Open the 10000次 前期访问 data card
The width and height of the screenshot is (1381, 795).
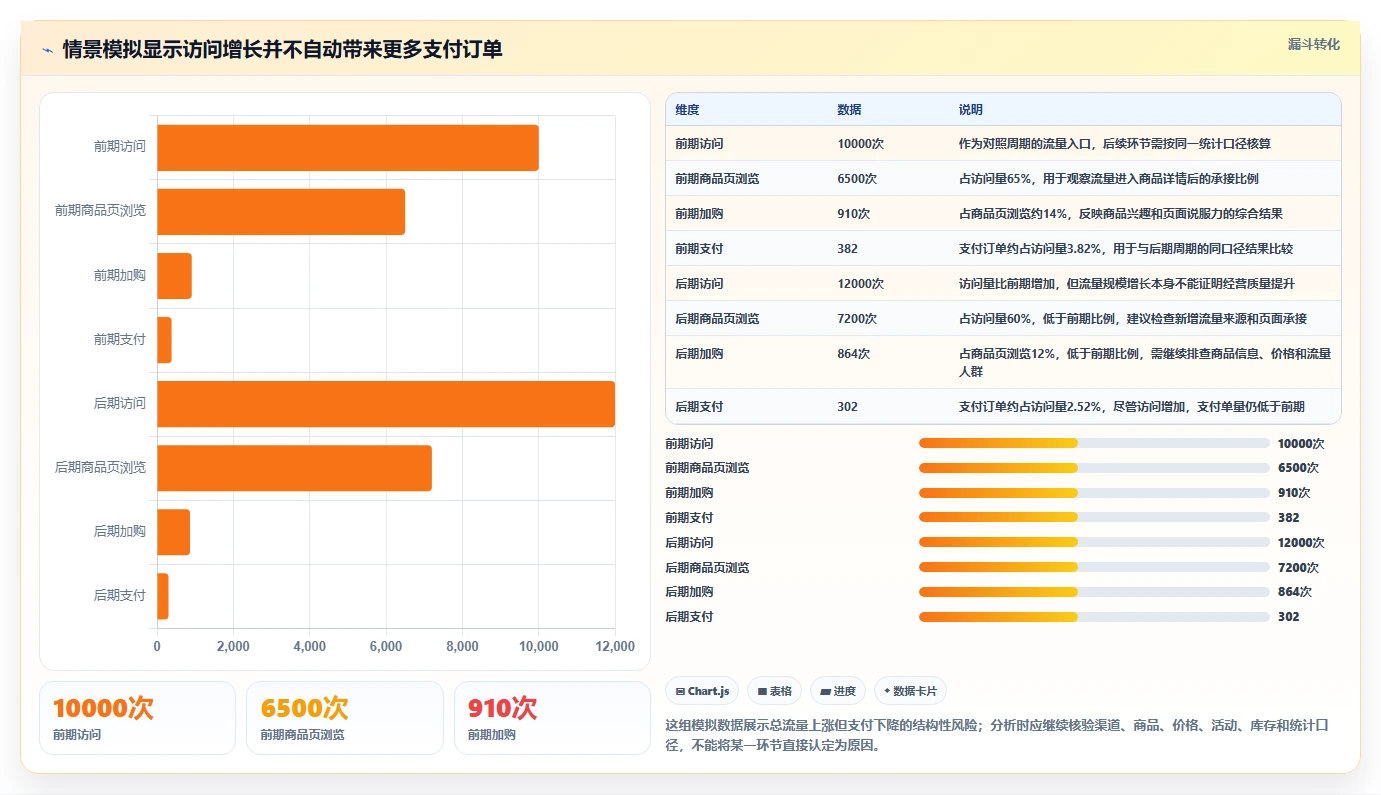[x=137, y=718]
